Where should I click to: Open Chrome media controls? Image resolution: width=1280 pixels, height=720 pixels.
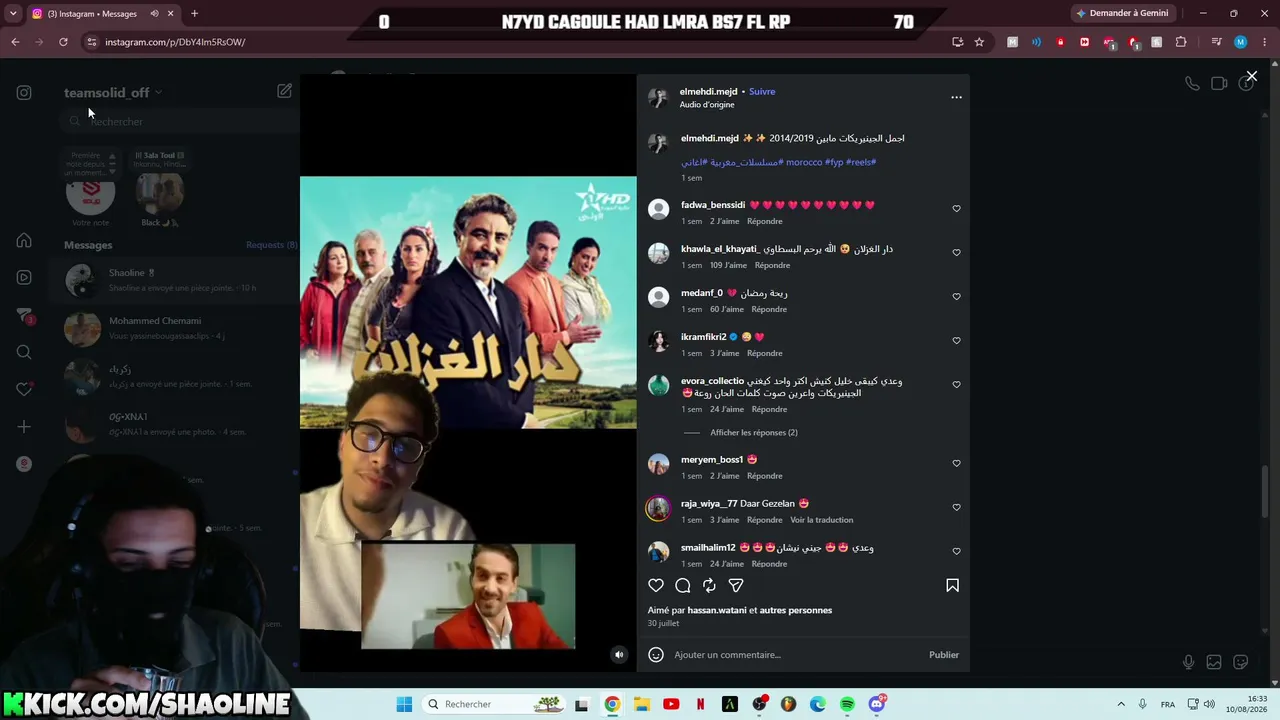(x=1216, y=42)
